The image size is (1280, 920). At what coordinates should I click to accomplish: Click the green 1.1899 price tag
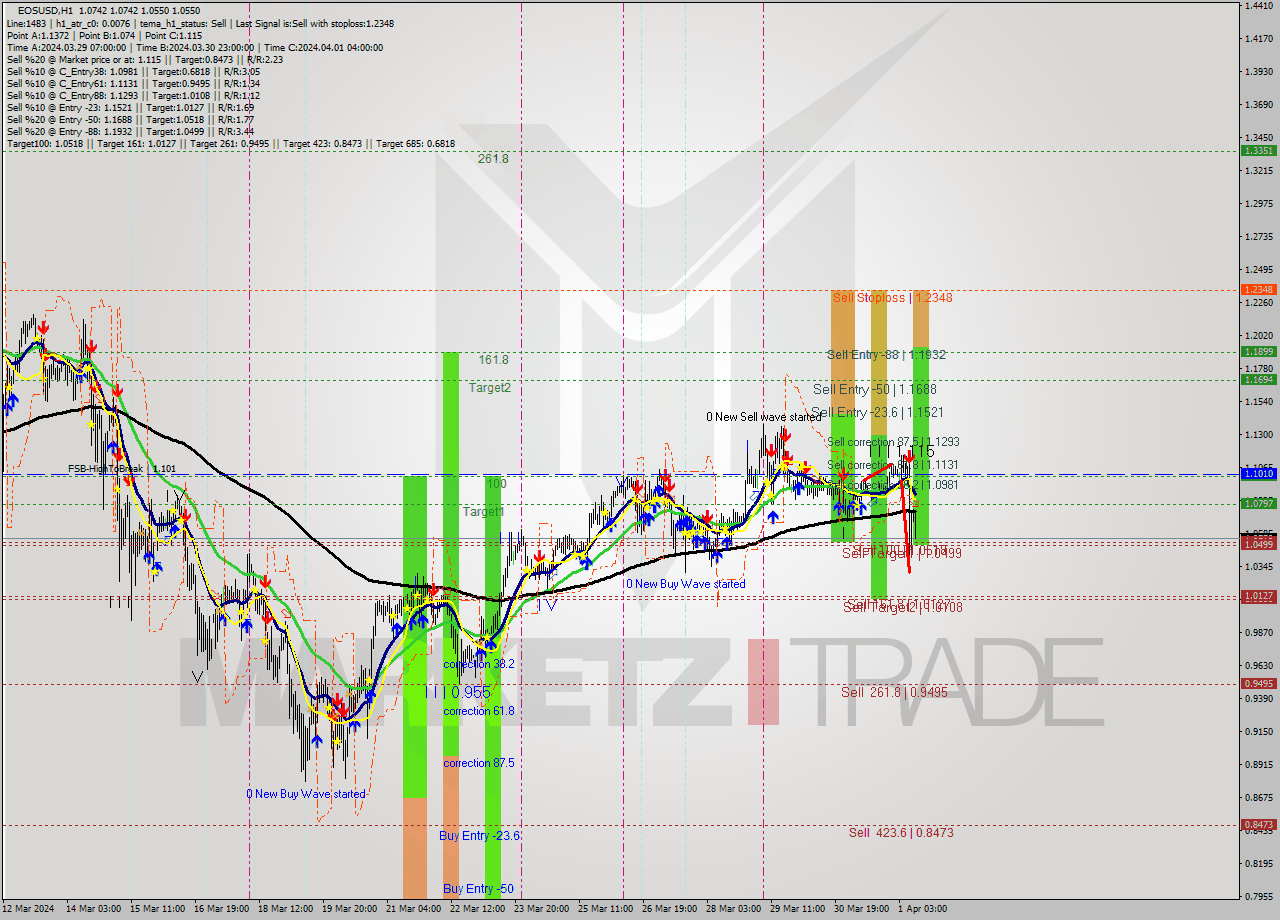pos(1258,351)
